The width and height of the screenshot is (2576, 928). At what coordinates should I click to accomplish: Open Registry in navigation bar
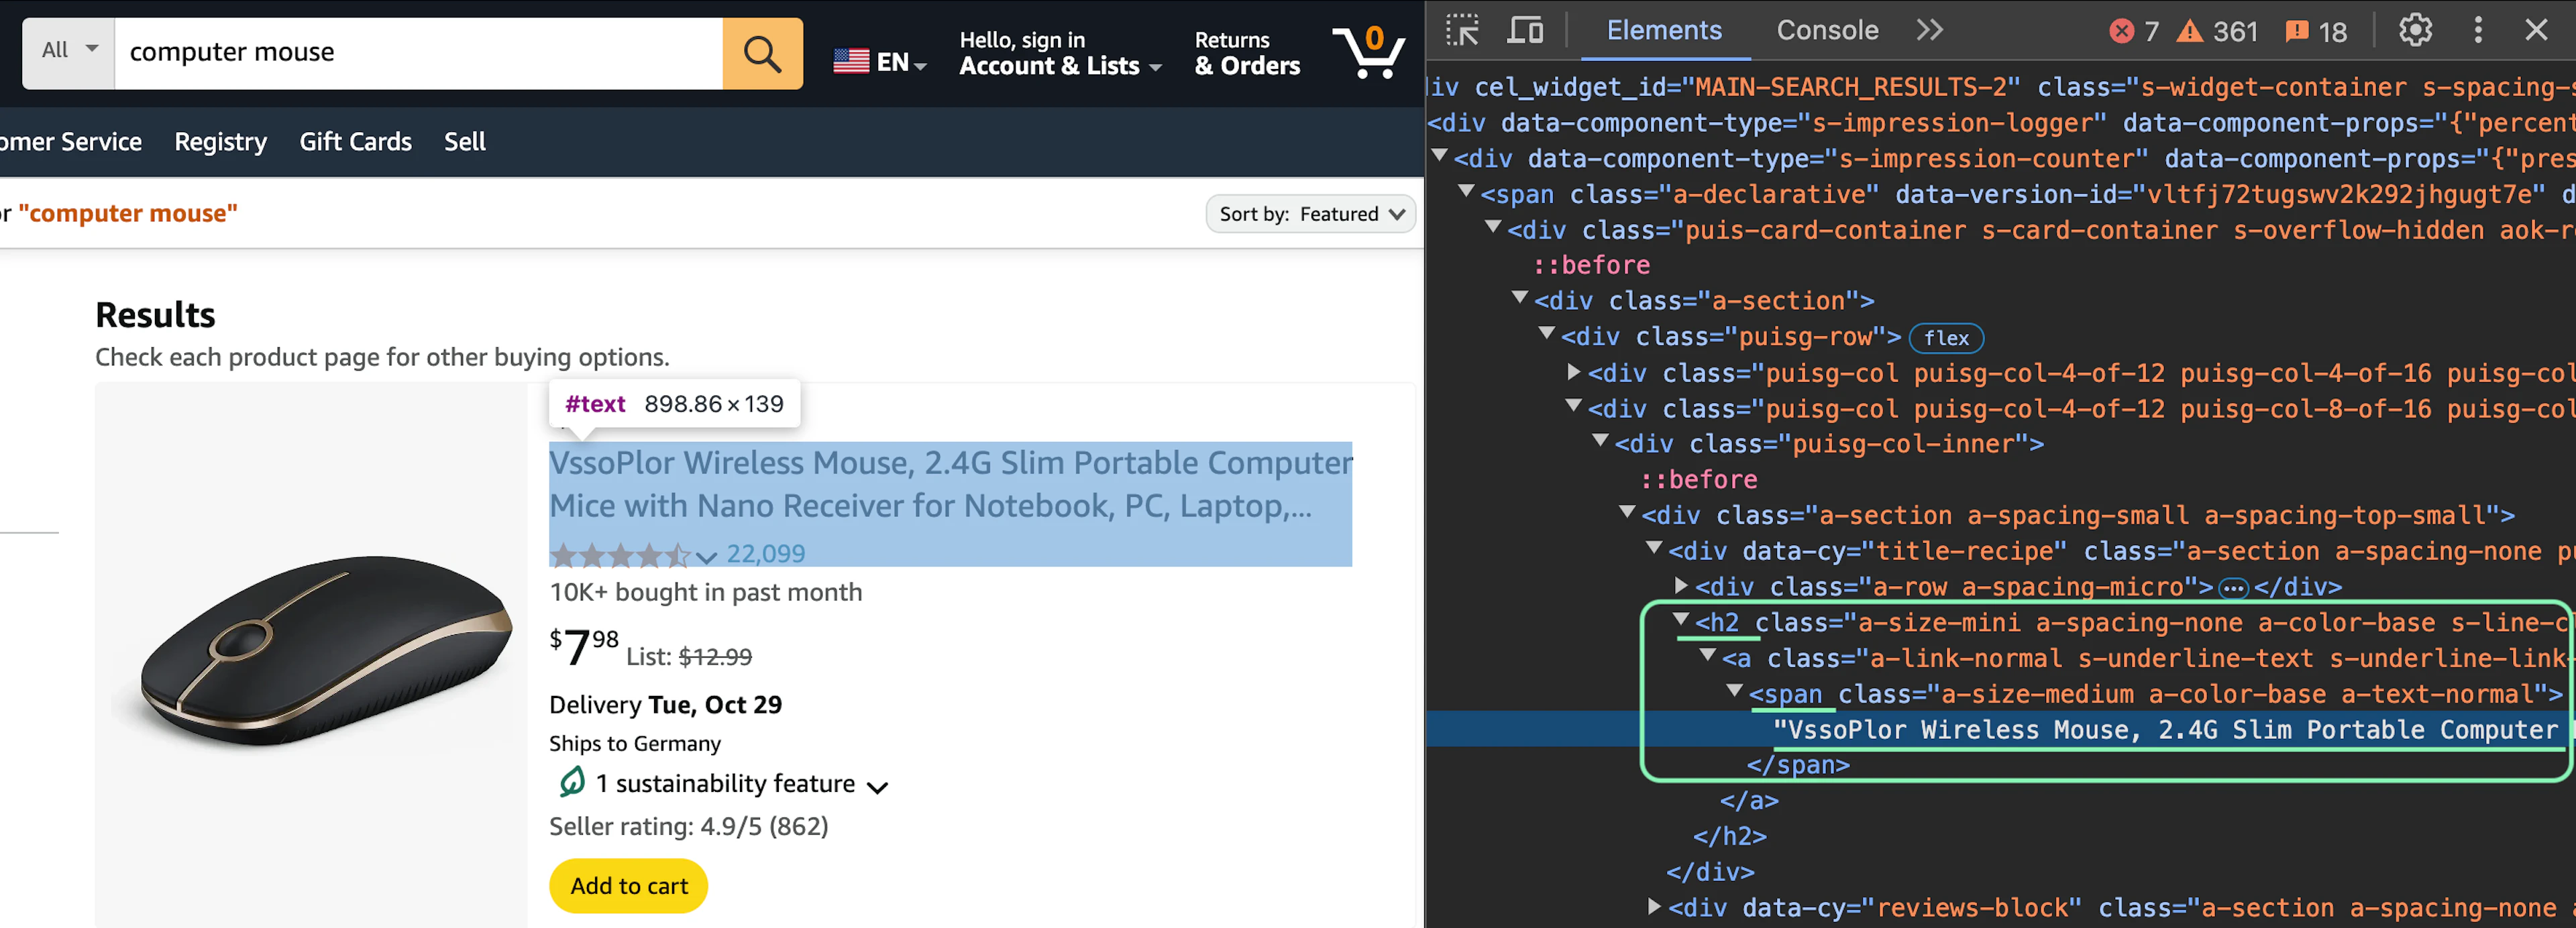pyautogui.click(x=220, y=142)
